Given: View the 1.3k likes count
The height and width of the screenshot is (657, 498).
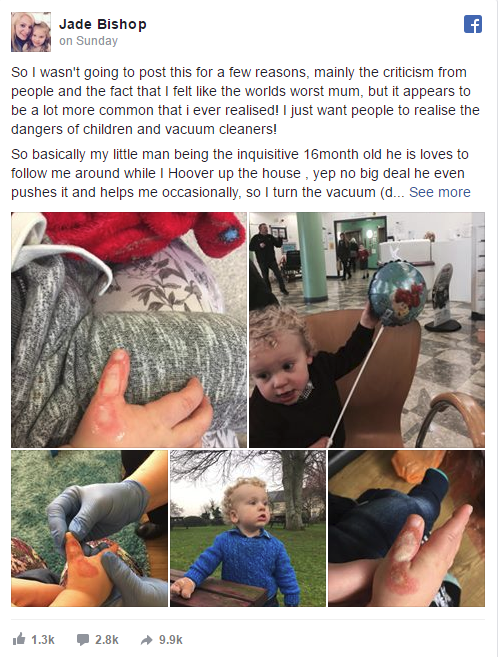Looking at the screenshot, I should pyautogui.click(x=43, y=640).
